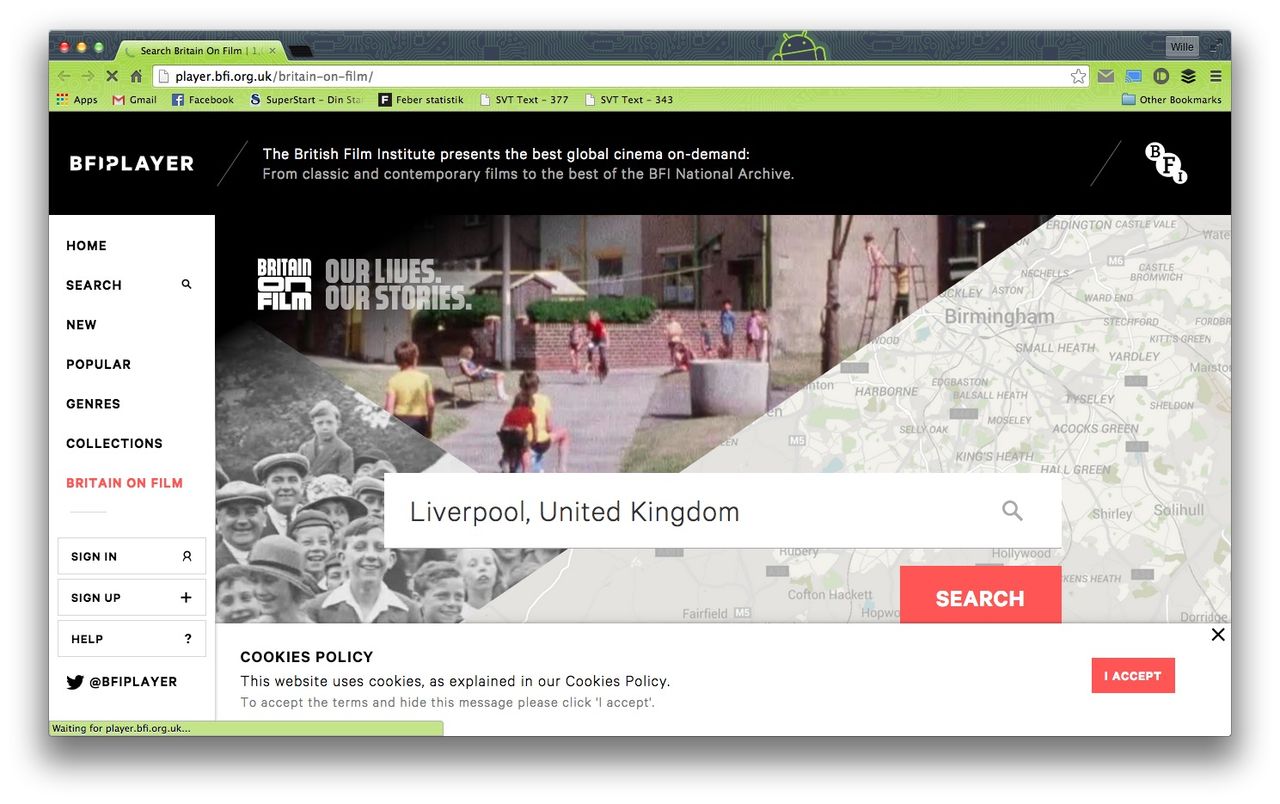Click the magnifier icon in the location search box

coord(1012,511)
